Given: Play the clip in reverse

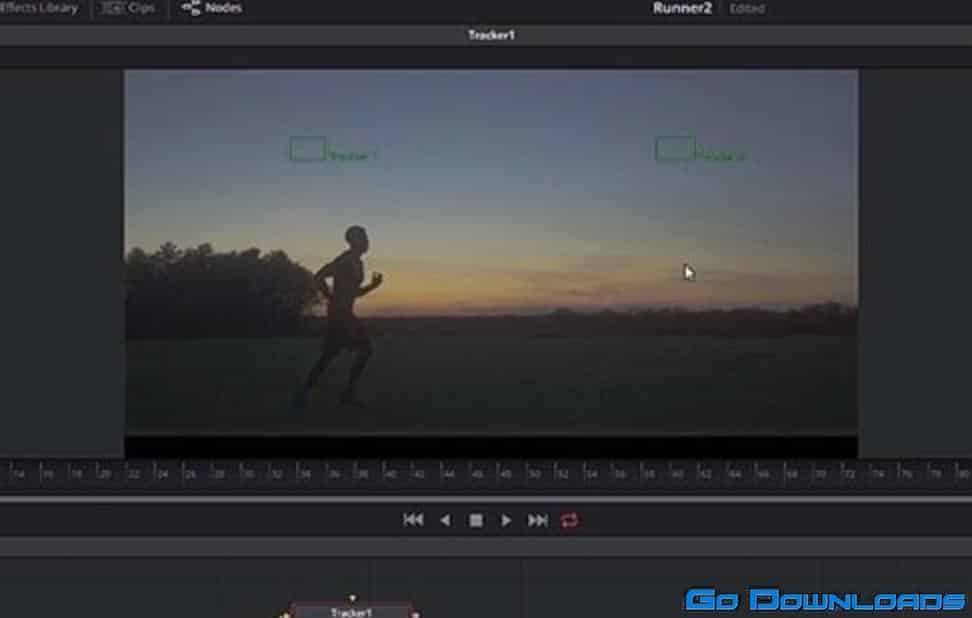Looking at the screenshot, I should [x=445, y=520].
